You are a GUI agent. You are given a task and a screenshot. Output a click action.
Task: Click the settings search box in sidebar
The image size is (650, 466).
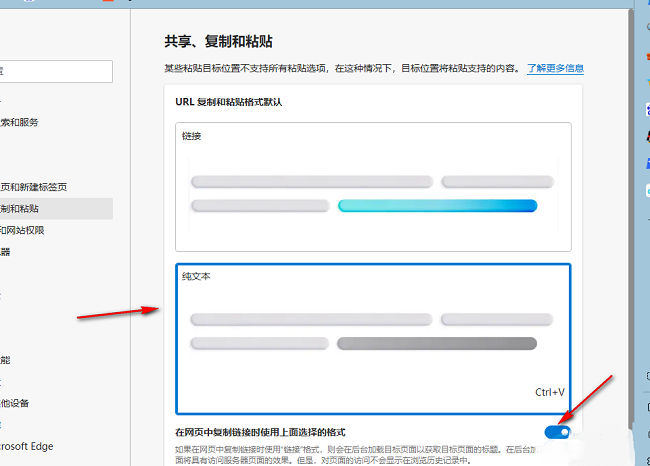pyautogui.click(x=55, y=71)
